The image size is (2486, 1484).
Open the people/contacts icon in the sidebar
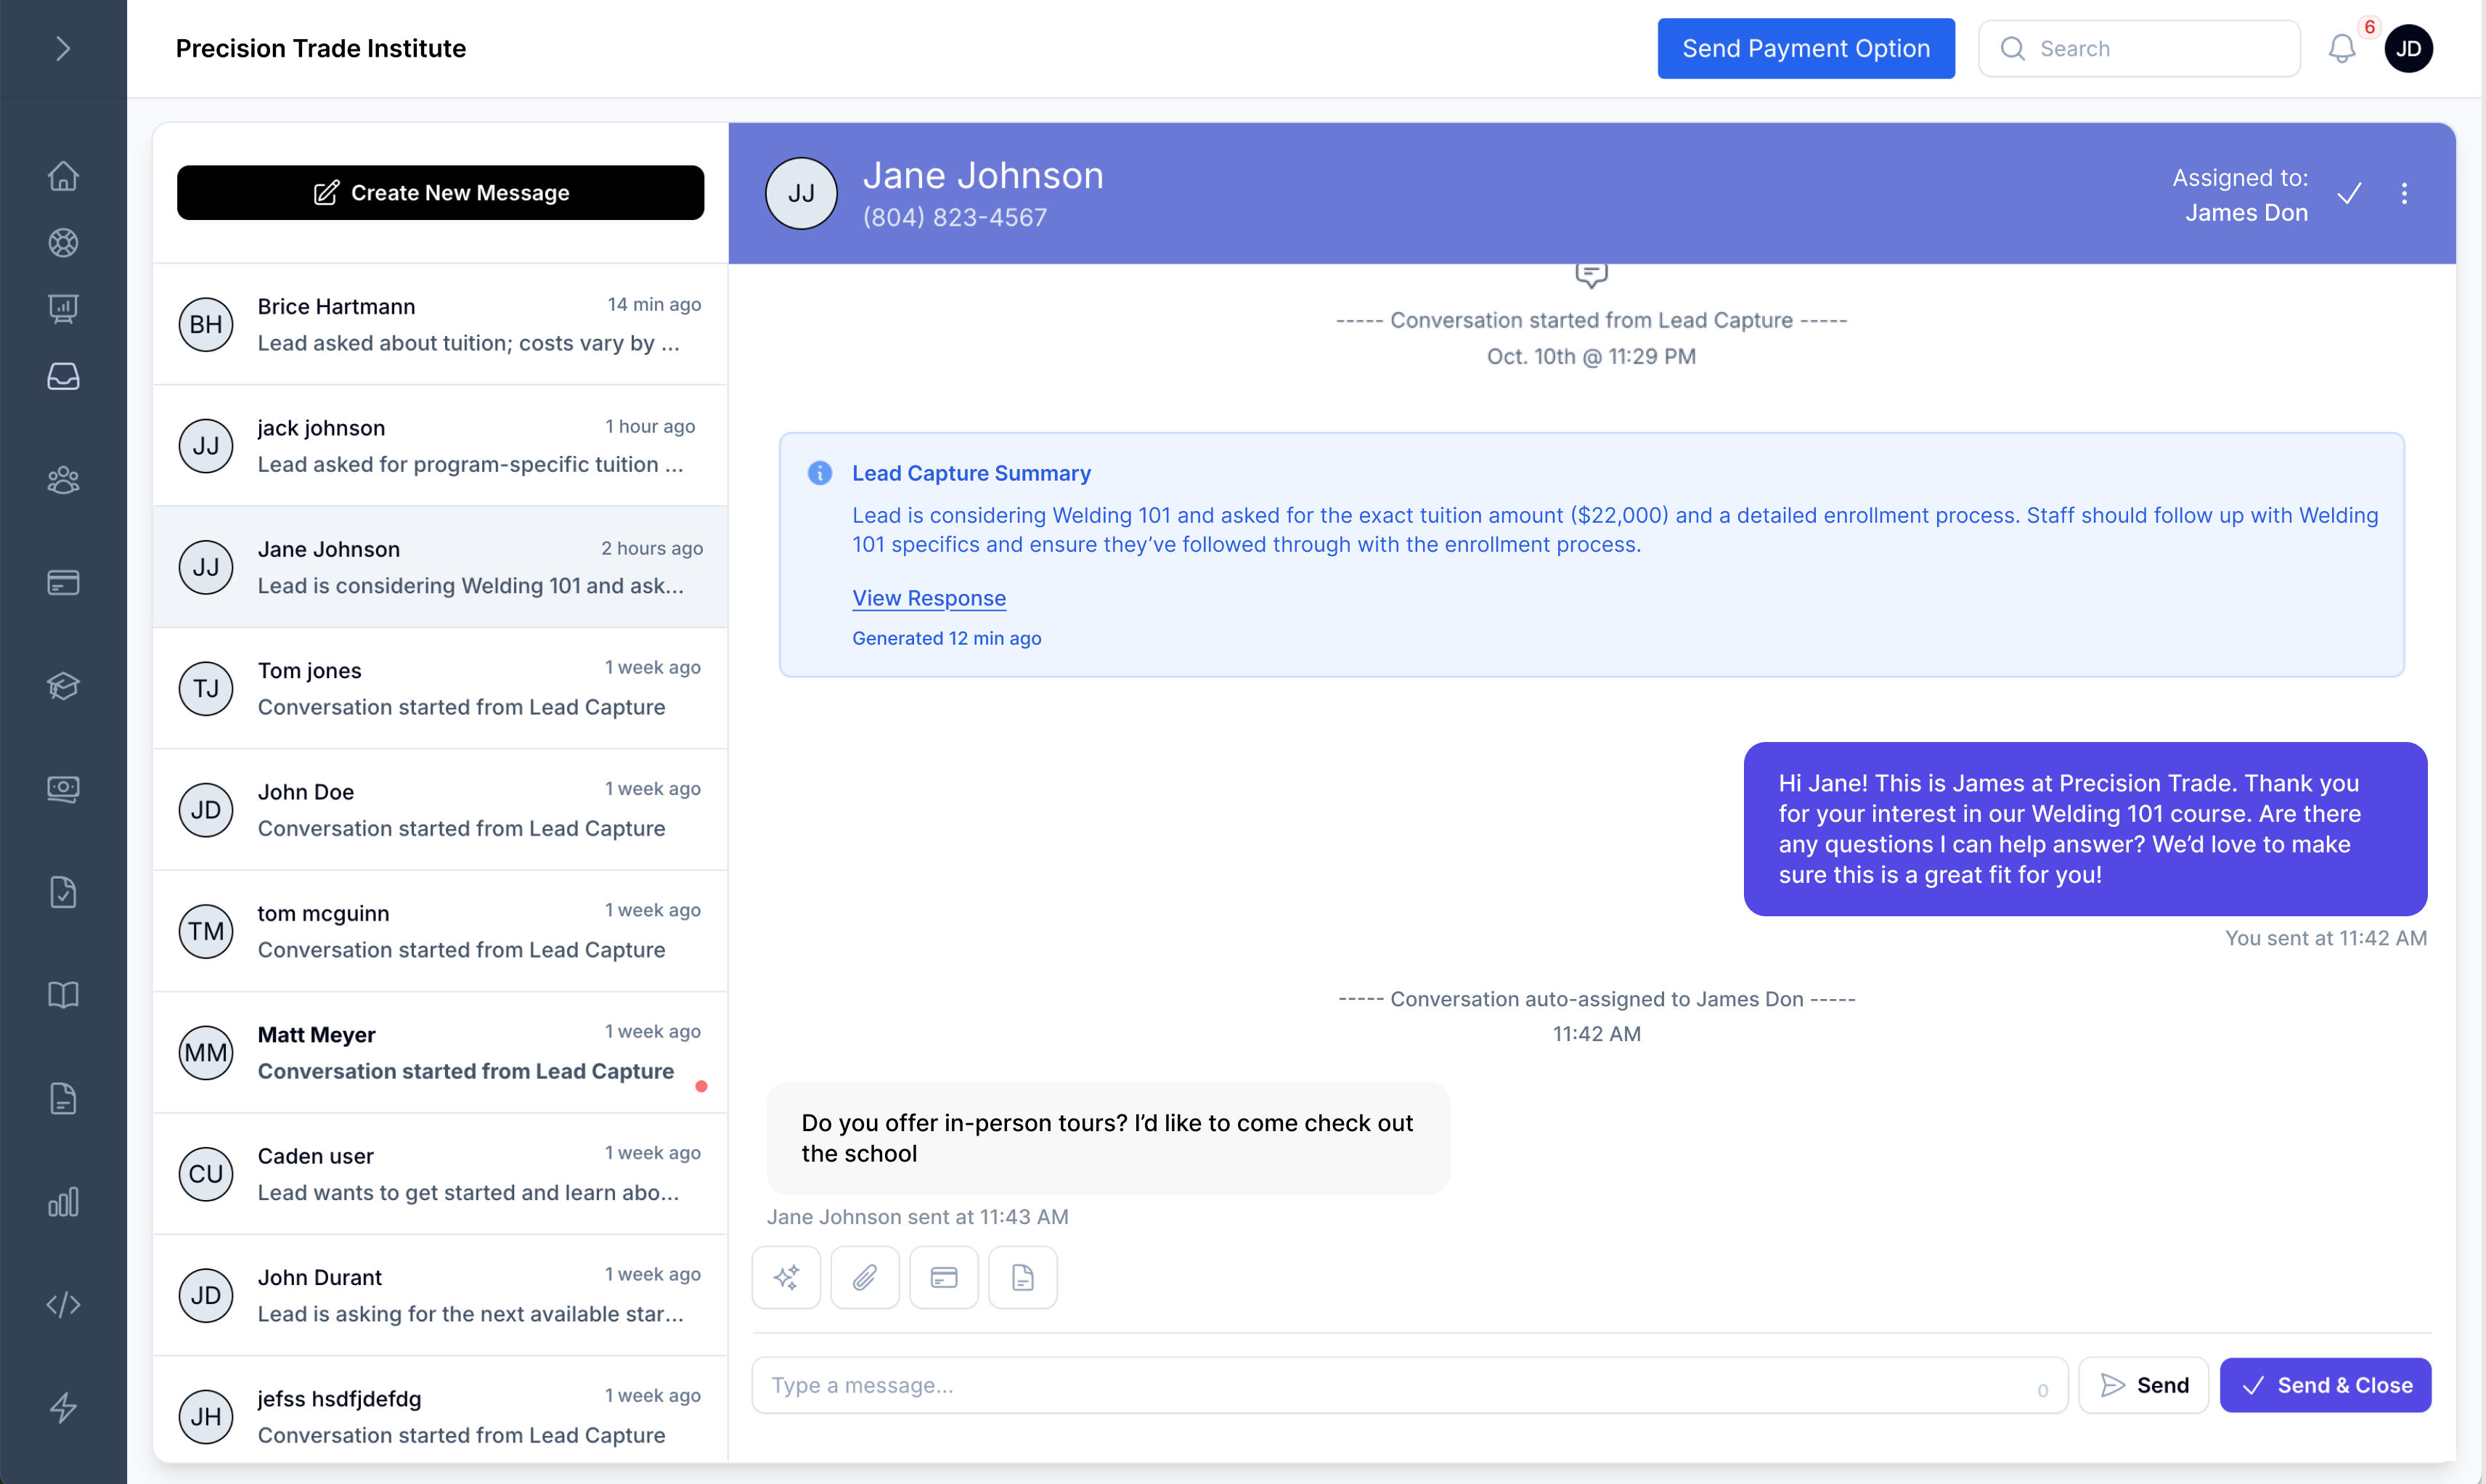(63, 480)
